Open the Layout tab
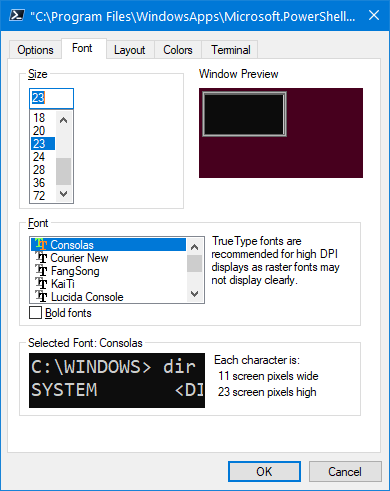This screenshot has width=390, height=491. (130, 50)
